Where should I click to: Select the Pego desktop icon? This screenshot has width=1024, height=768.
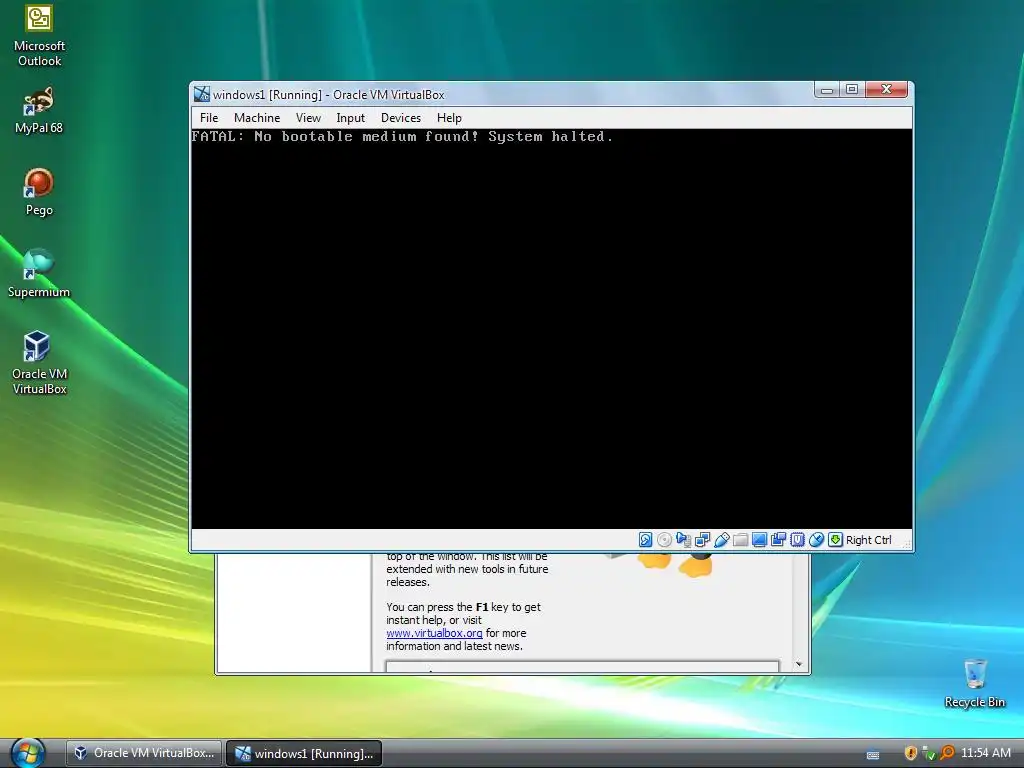pos(39,192)
